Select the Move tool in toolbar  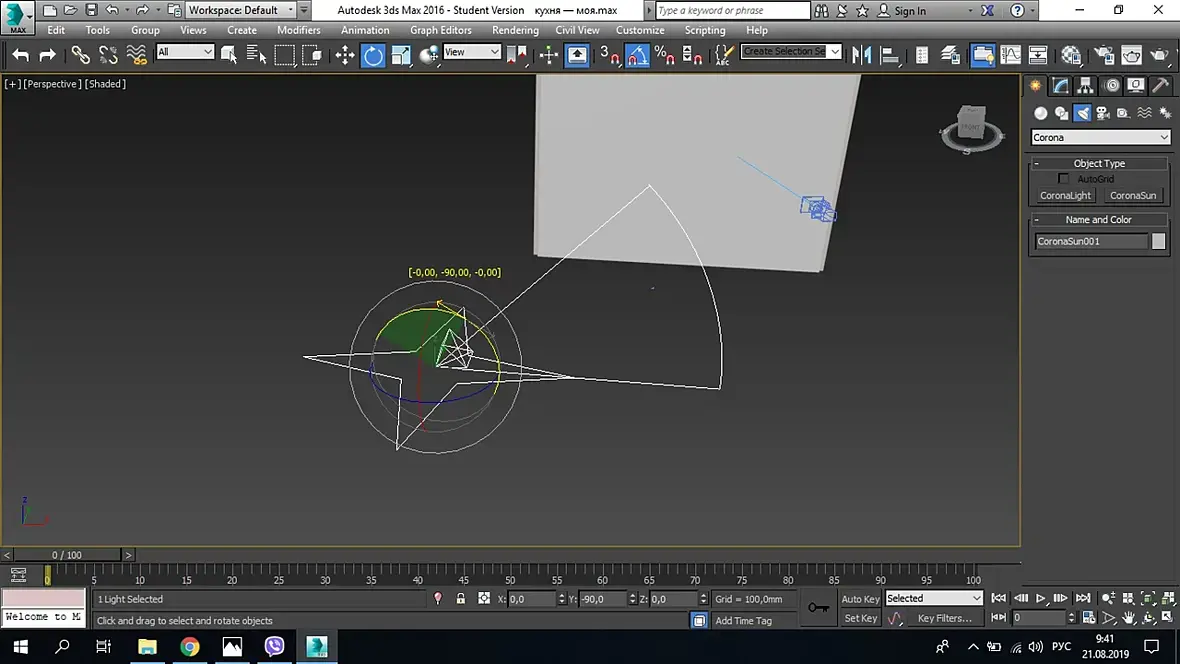(x=345, y=56)
